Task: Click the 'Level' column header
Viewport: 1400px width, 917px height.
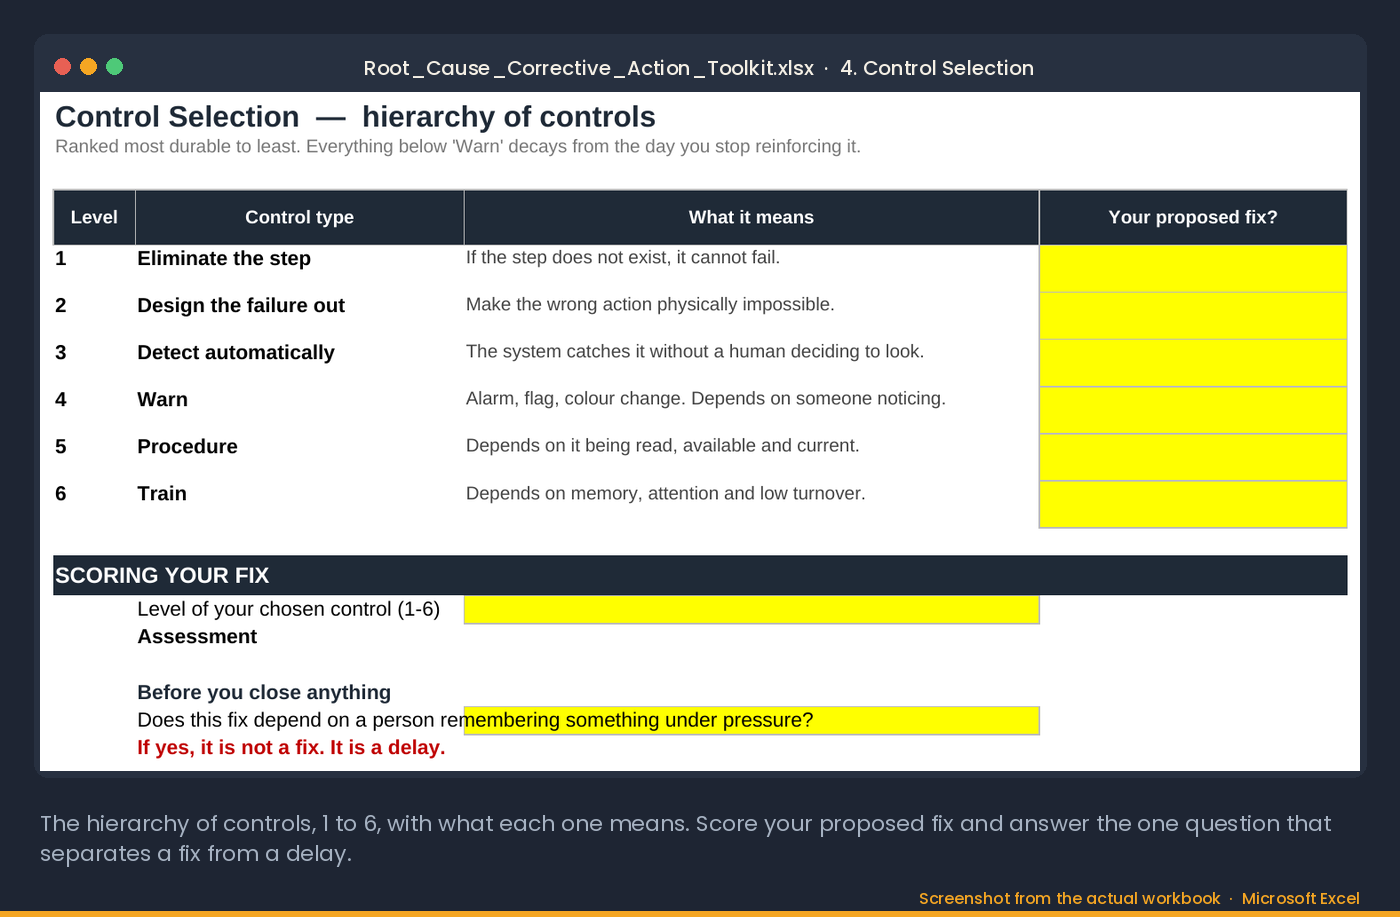Action: click(x=94, y=217)
